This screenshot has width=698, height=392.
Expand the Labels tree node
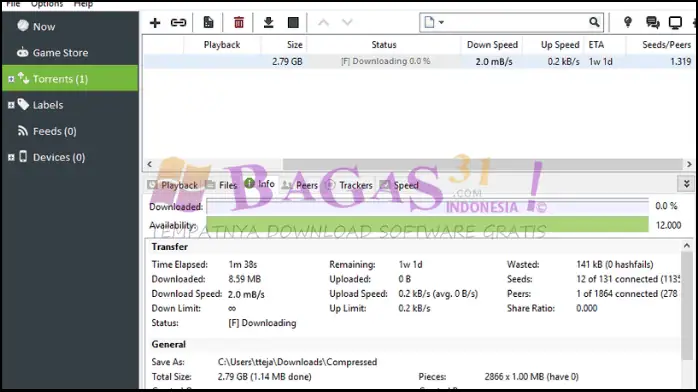11,105
